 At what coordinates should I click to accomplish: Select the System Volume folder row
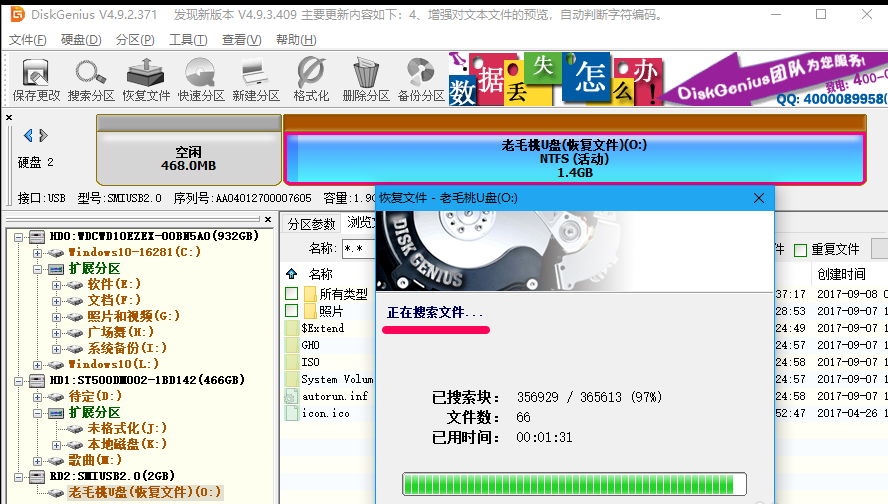(329, 379)
